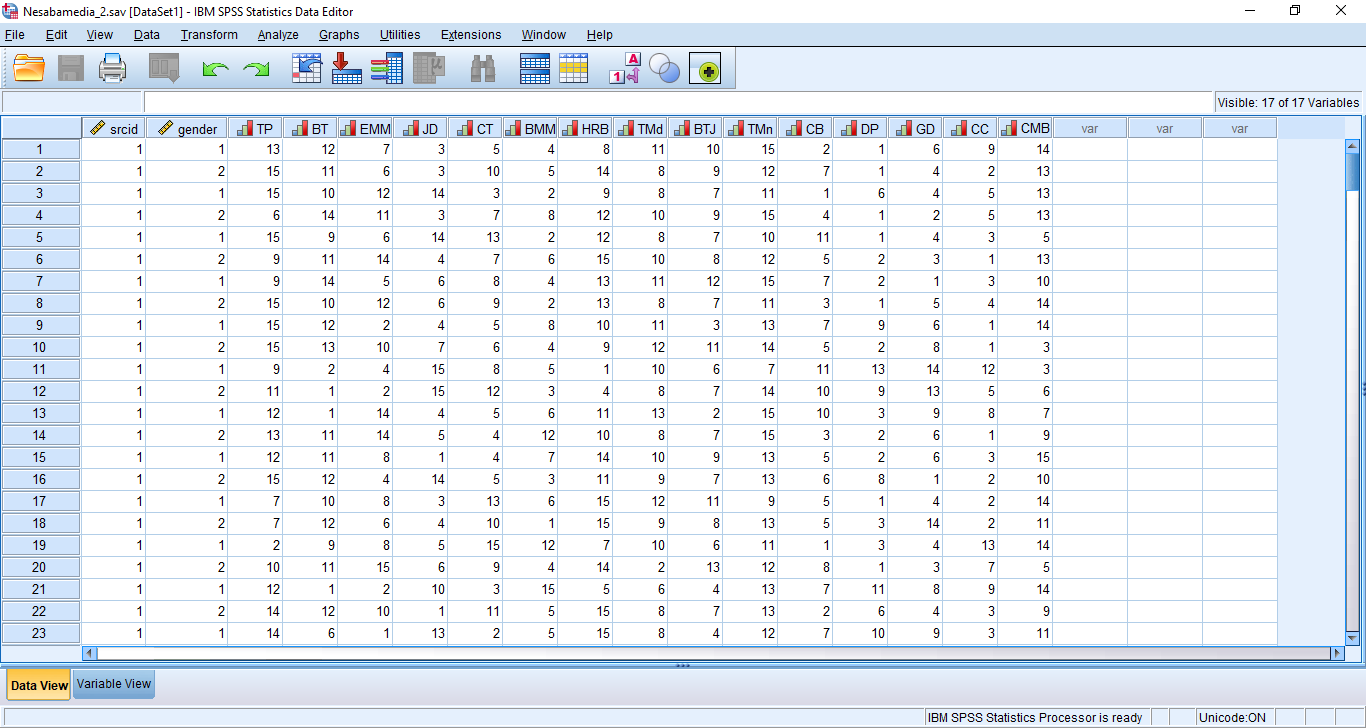Click the Select Cases toolbar icon

574,68
